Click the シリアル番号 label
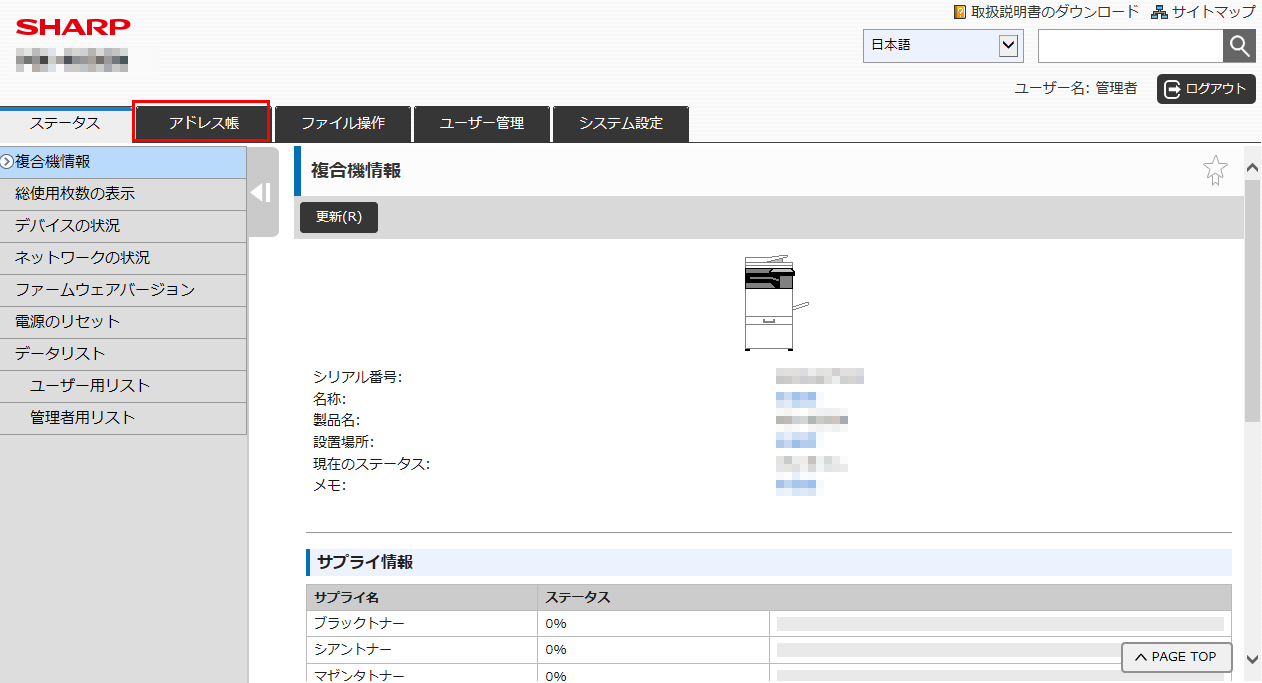1262x683 pixels. click(x=357, y=377)
